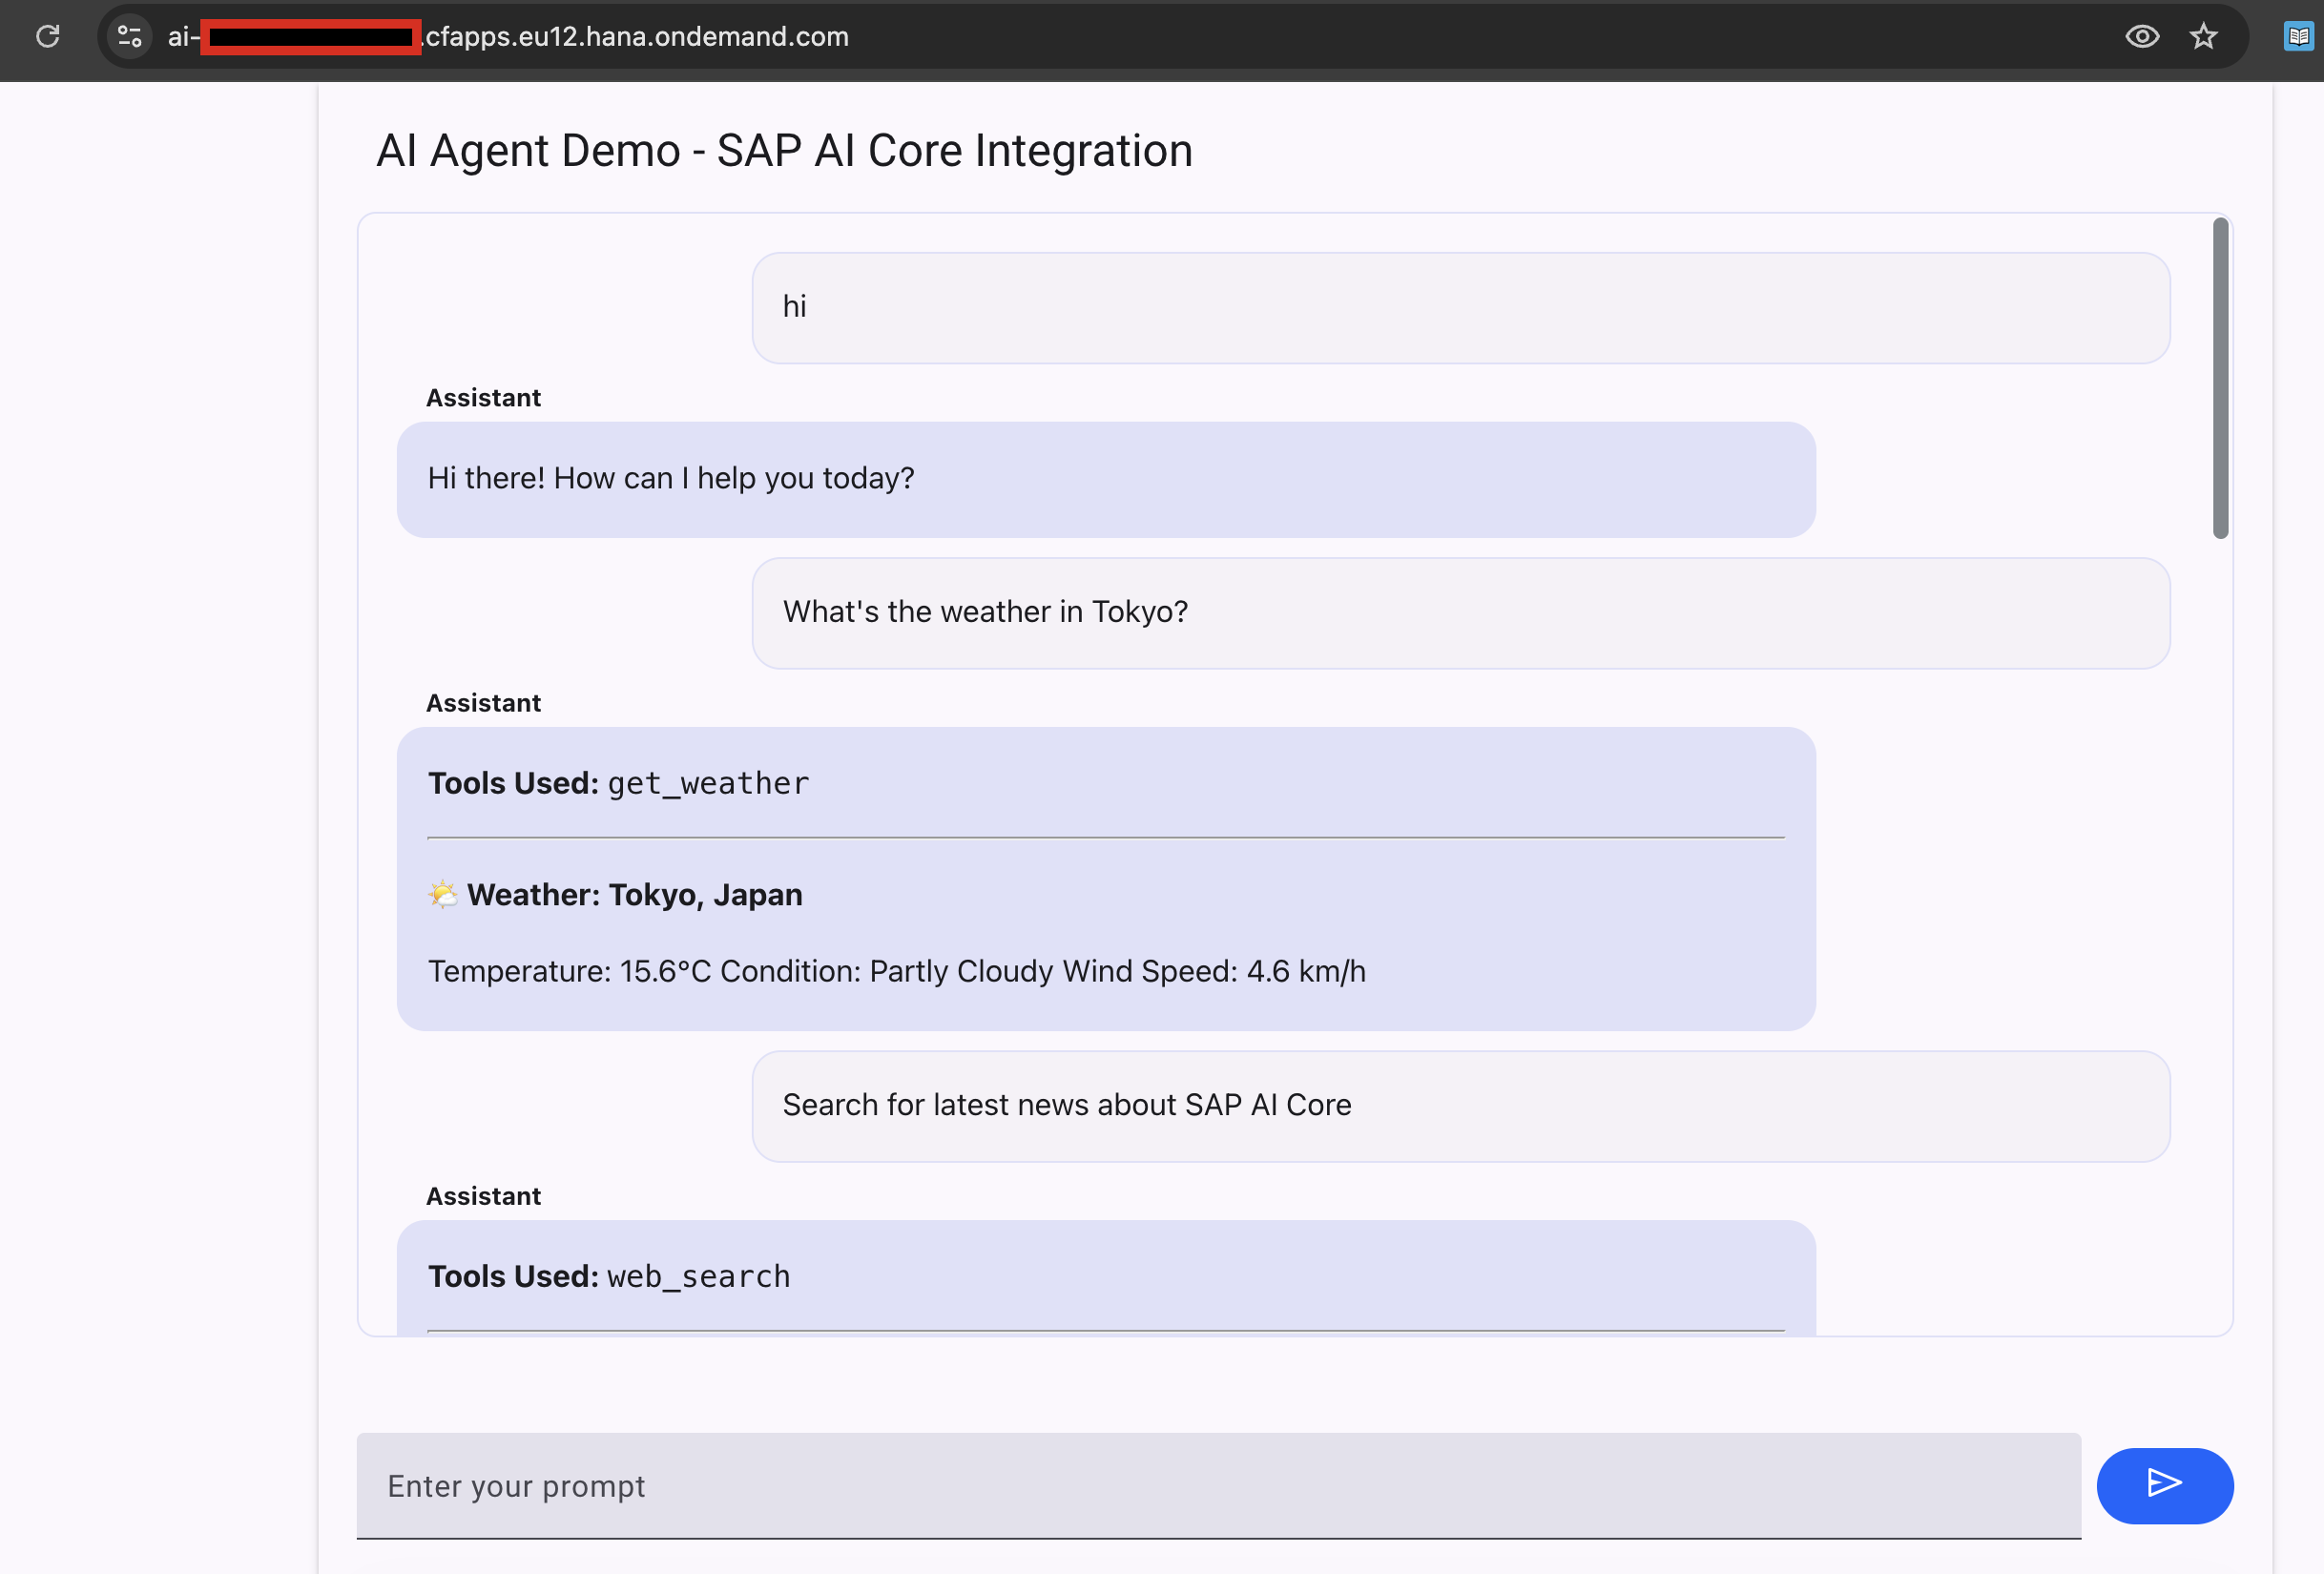This screenshot has width=2324, height=1574.
Task: Click the temperature and wind speed line
Action: coord(897,972)
